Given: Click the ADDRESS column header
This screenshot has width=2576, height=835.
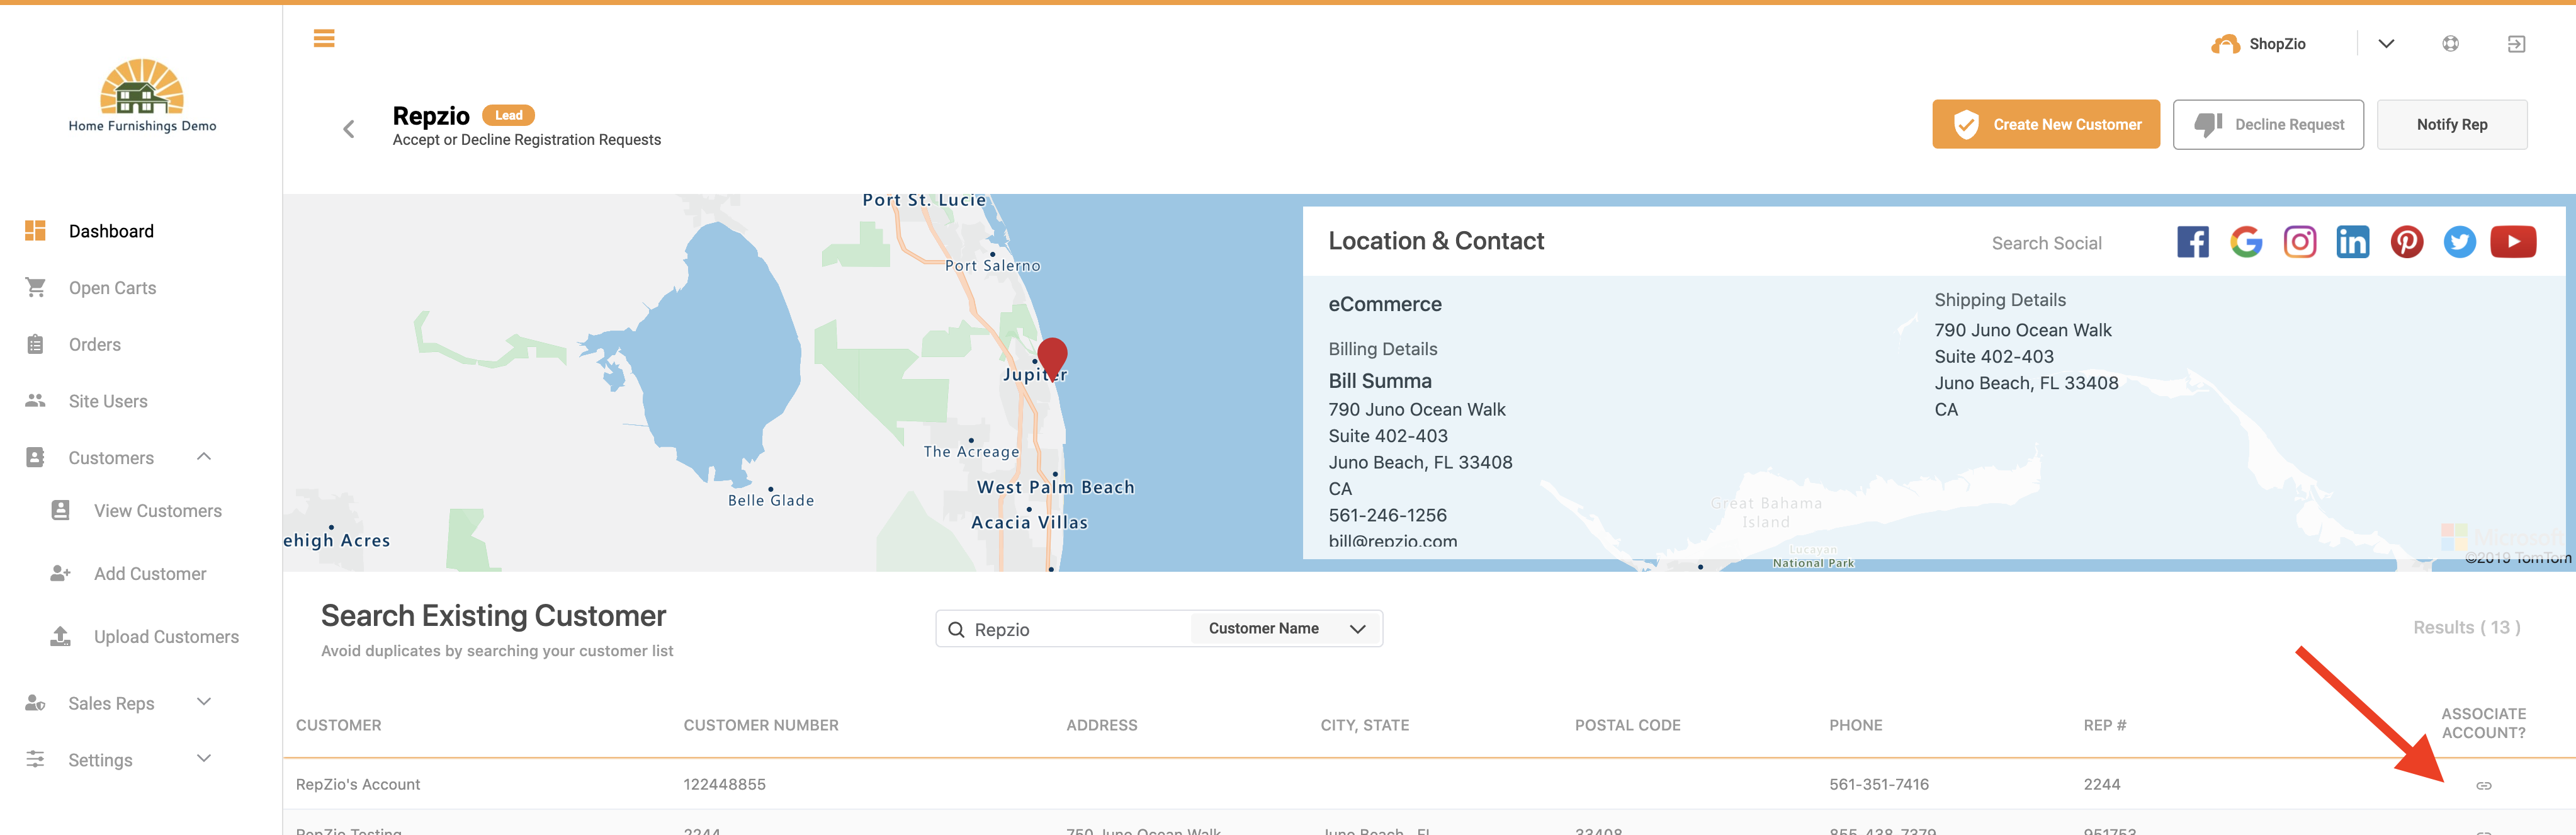Looking at the screenshot, I should [x=1101, y=726].
